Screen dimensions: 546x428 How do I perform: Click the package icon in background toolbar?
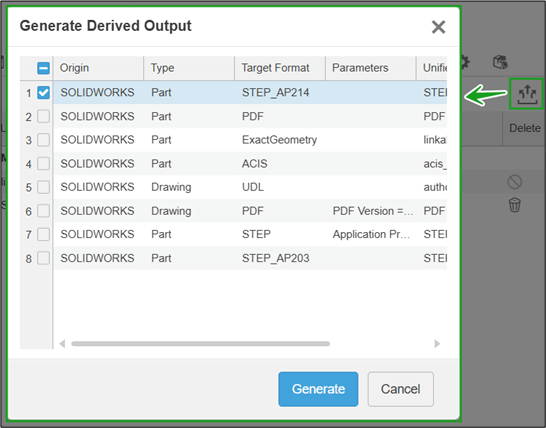pyautogui.click(x=500, y=62)
